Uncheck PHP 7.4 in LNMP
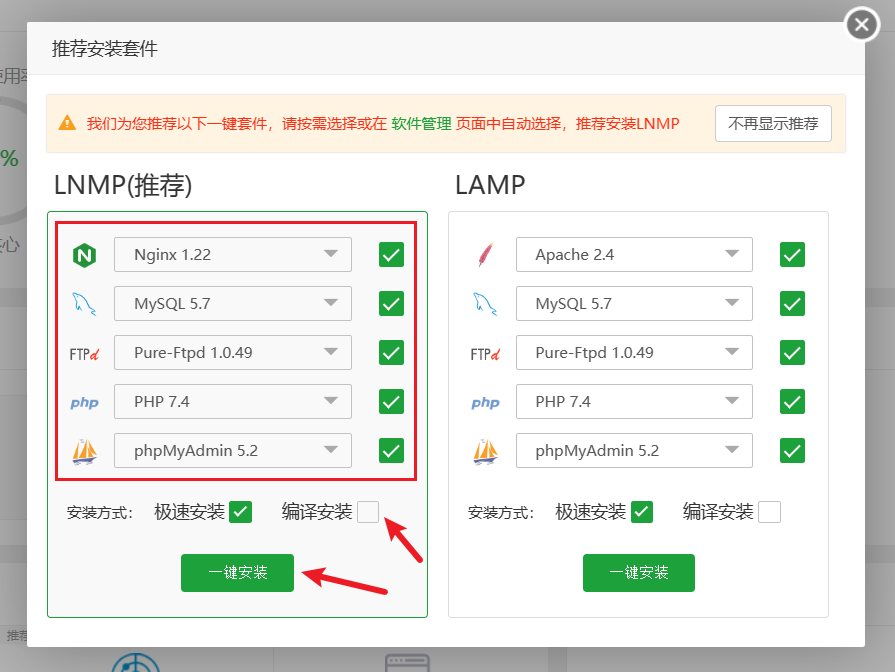The width and height of the screenshot is (895, 672). 392,402
